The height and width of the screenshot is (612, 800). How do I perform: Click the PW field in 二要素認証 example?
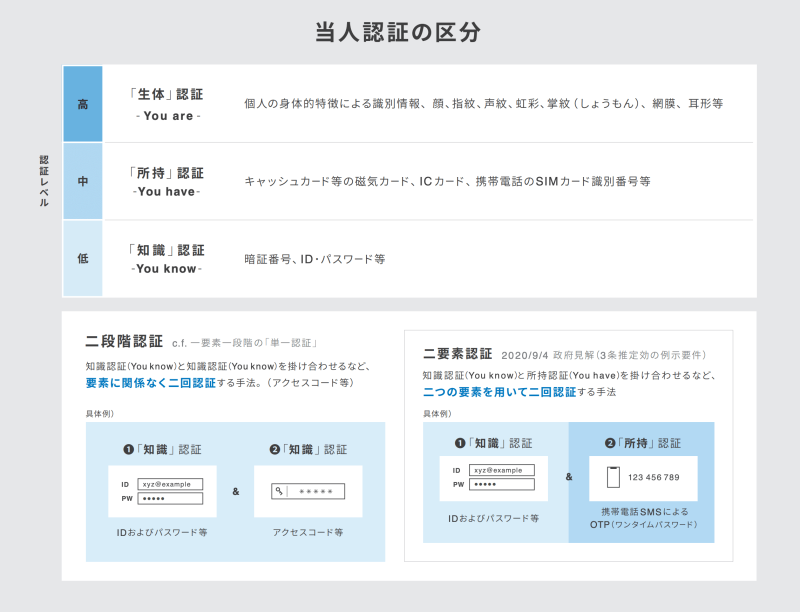click(x=501, y=485)
